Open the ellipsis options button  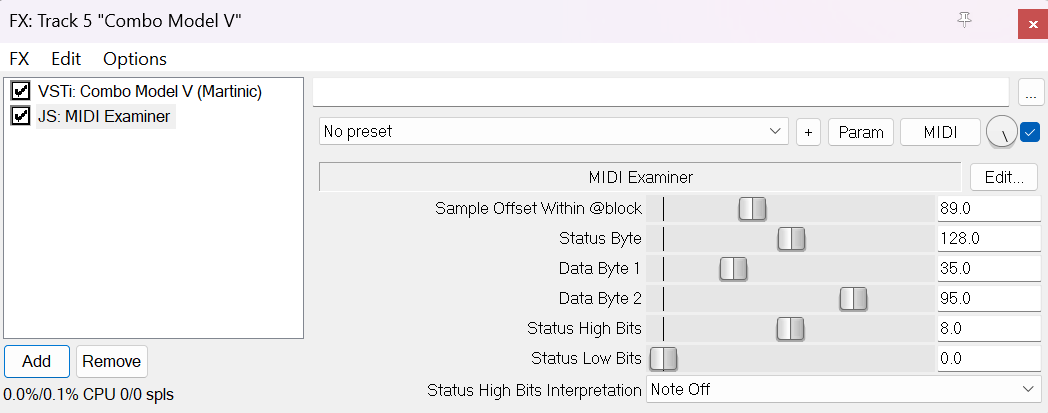[x=1031, y=92]
